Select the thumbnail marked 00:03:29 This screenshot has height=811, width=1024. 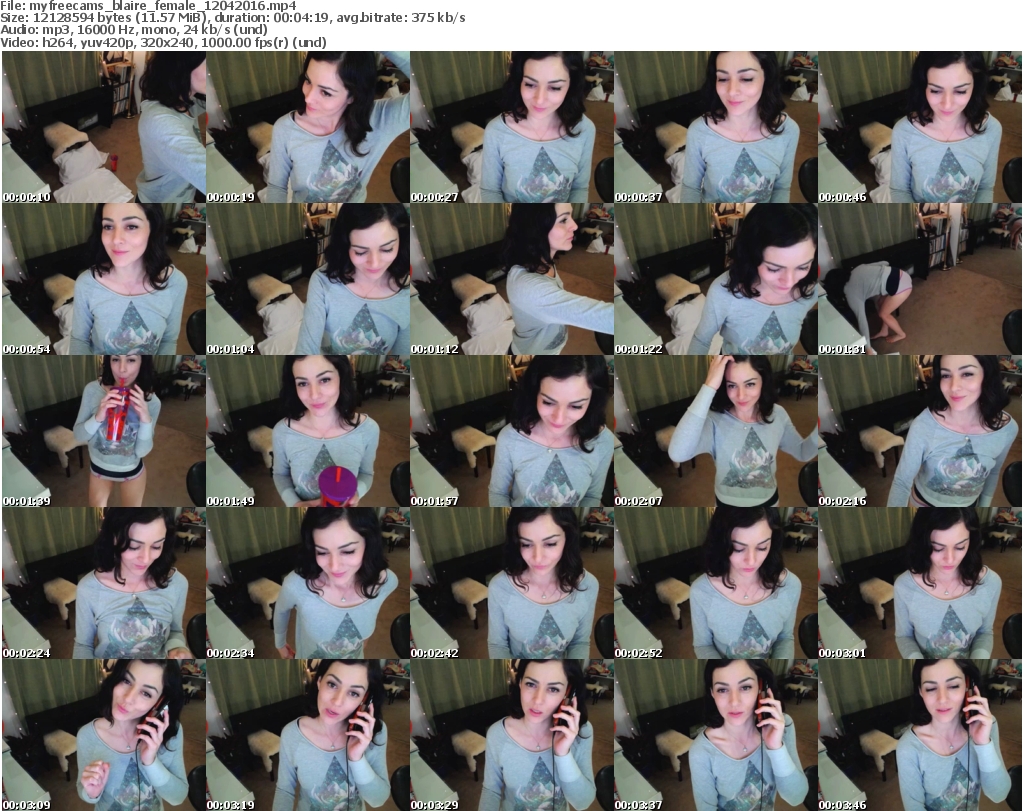(512, 735)
